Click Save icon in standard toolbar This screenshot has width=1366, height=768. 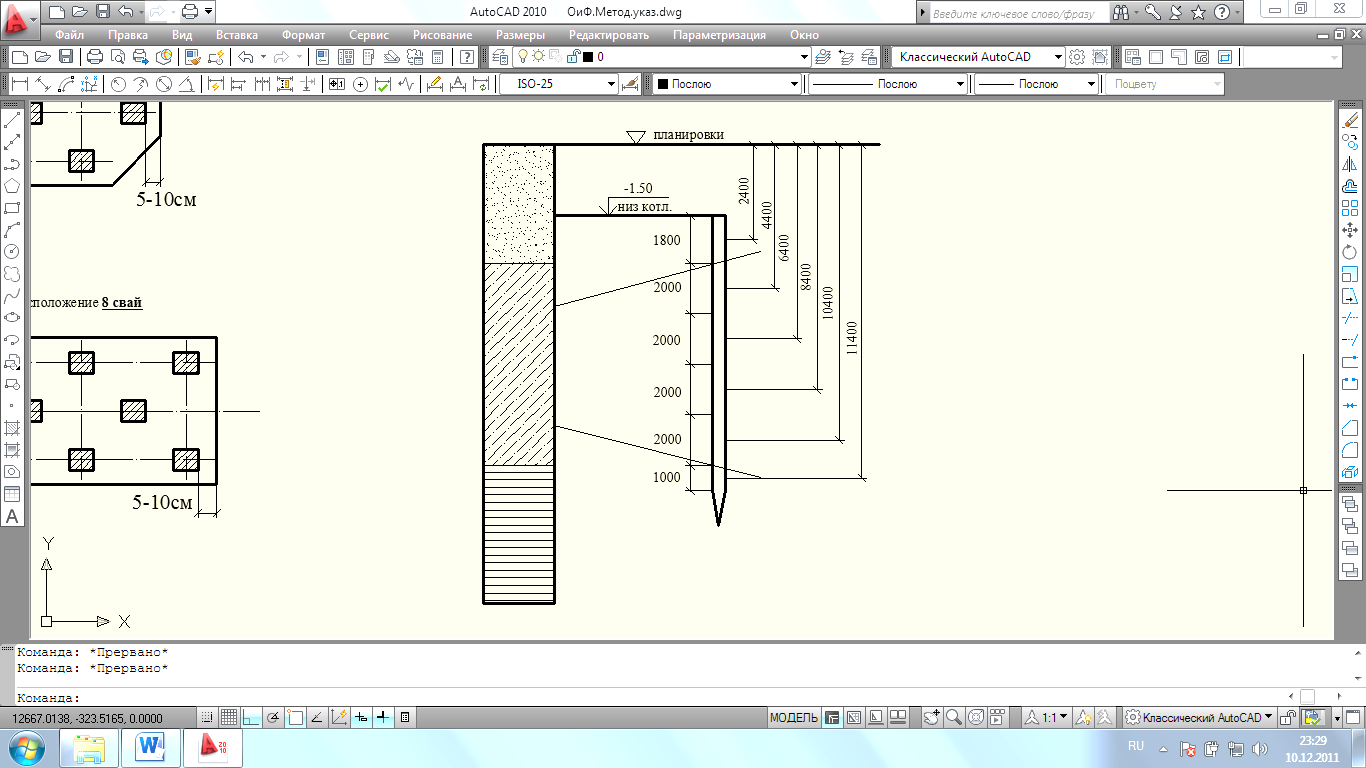coord(66,57)
